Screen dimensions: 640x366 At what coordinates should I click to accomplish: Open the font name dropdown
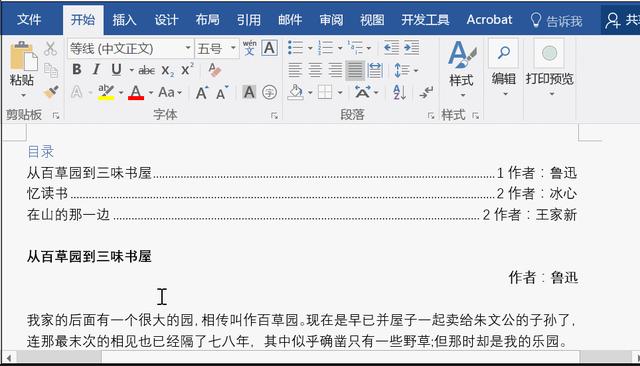pos(188,48)
